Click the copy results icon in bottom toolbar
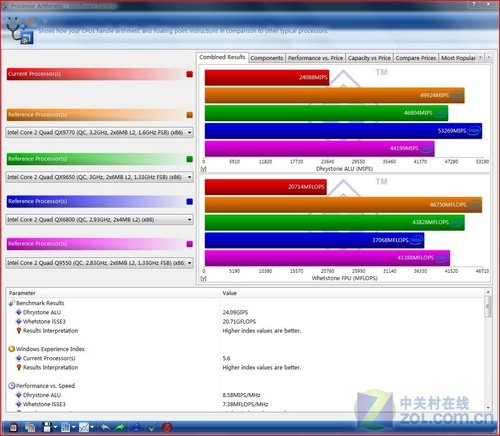Screen dimensions: 500x436 30,427
